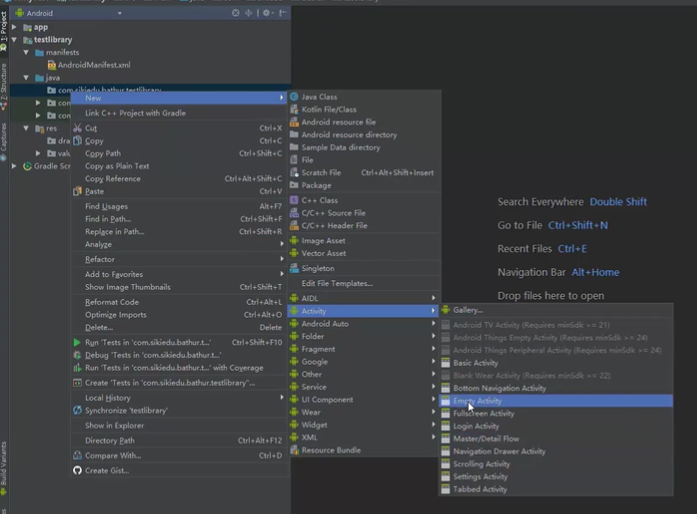Choose Fullscreen Activity template

point(556,414)
